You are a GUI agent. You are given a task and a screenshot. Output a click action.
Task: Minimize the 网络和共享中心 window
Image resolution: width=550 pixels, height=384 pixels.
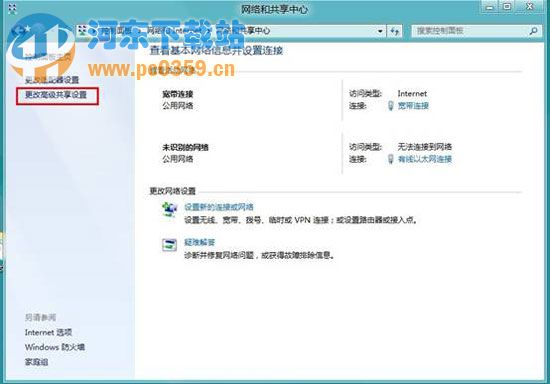click(x=490, y=7)
